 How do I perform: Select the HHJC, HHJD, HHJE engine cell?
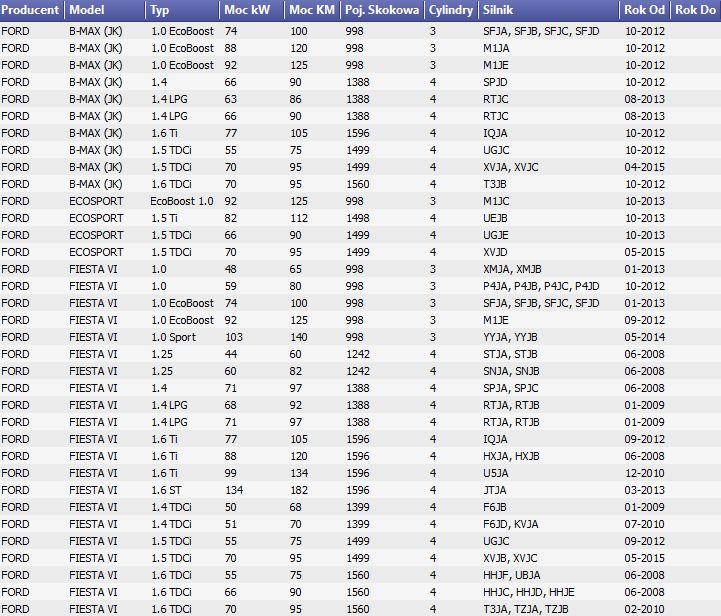[x=529, y=593]
